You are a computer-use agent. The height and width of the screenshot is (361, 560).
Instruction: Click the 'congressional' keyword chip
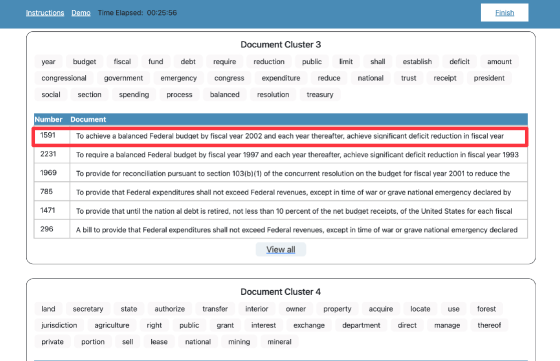64,78
